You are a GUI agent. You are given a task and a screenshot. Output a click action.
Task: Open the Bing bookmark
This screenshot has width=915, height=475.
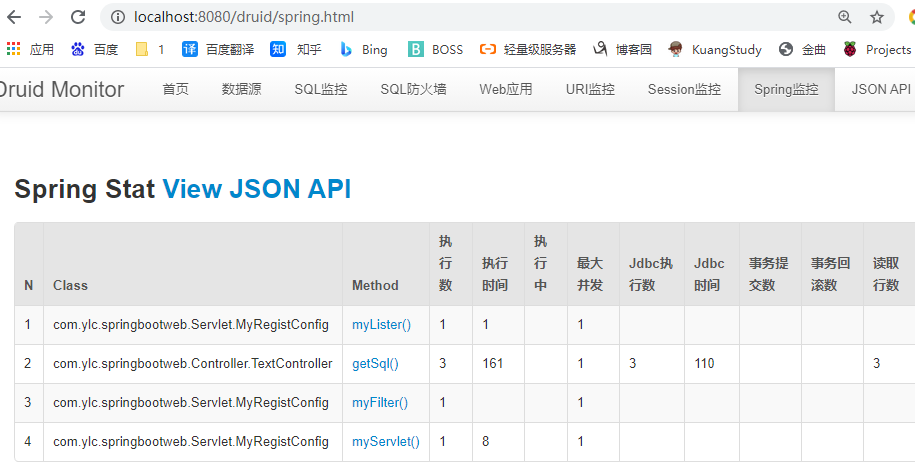pyautogui.click(x=364, y=50)
